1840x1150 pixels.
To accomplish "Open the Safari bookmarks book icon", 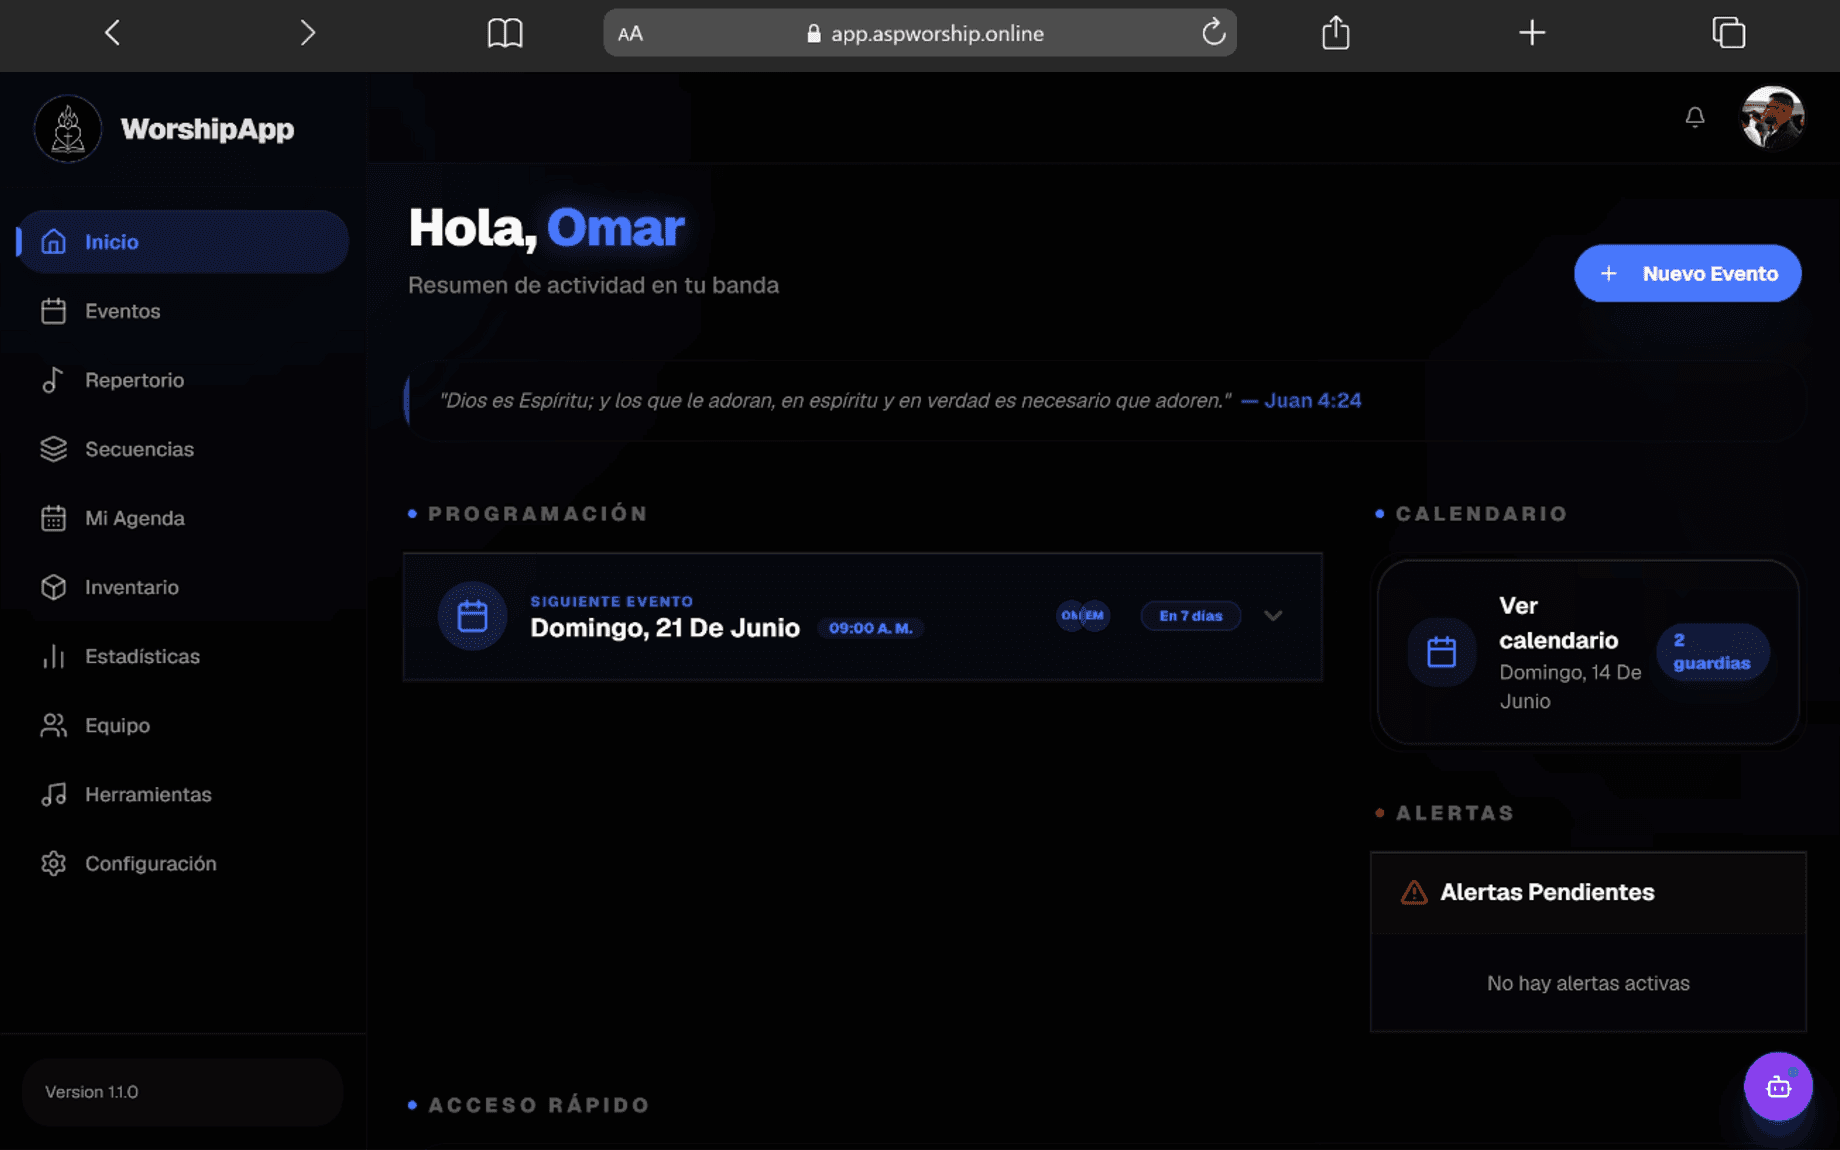I will [x=505, y=33].
